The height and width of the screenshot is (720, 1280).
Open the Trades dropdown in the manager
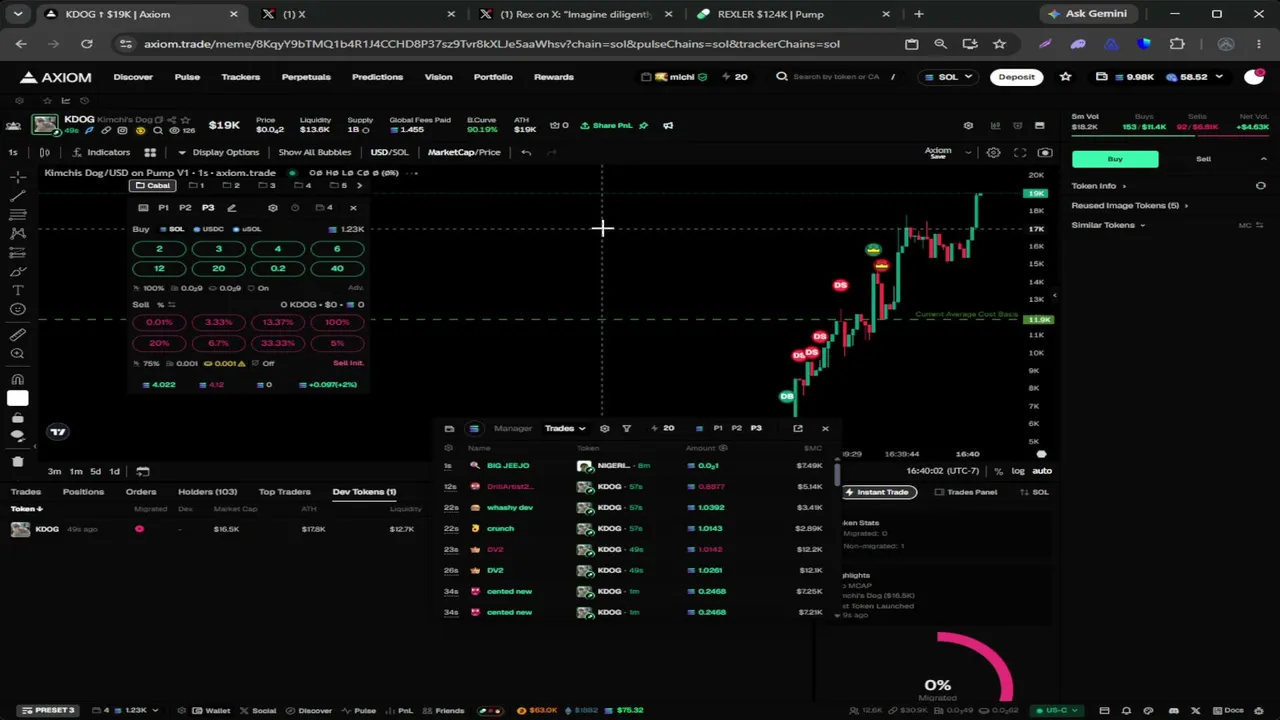[x=565, y=428]
